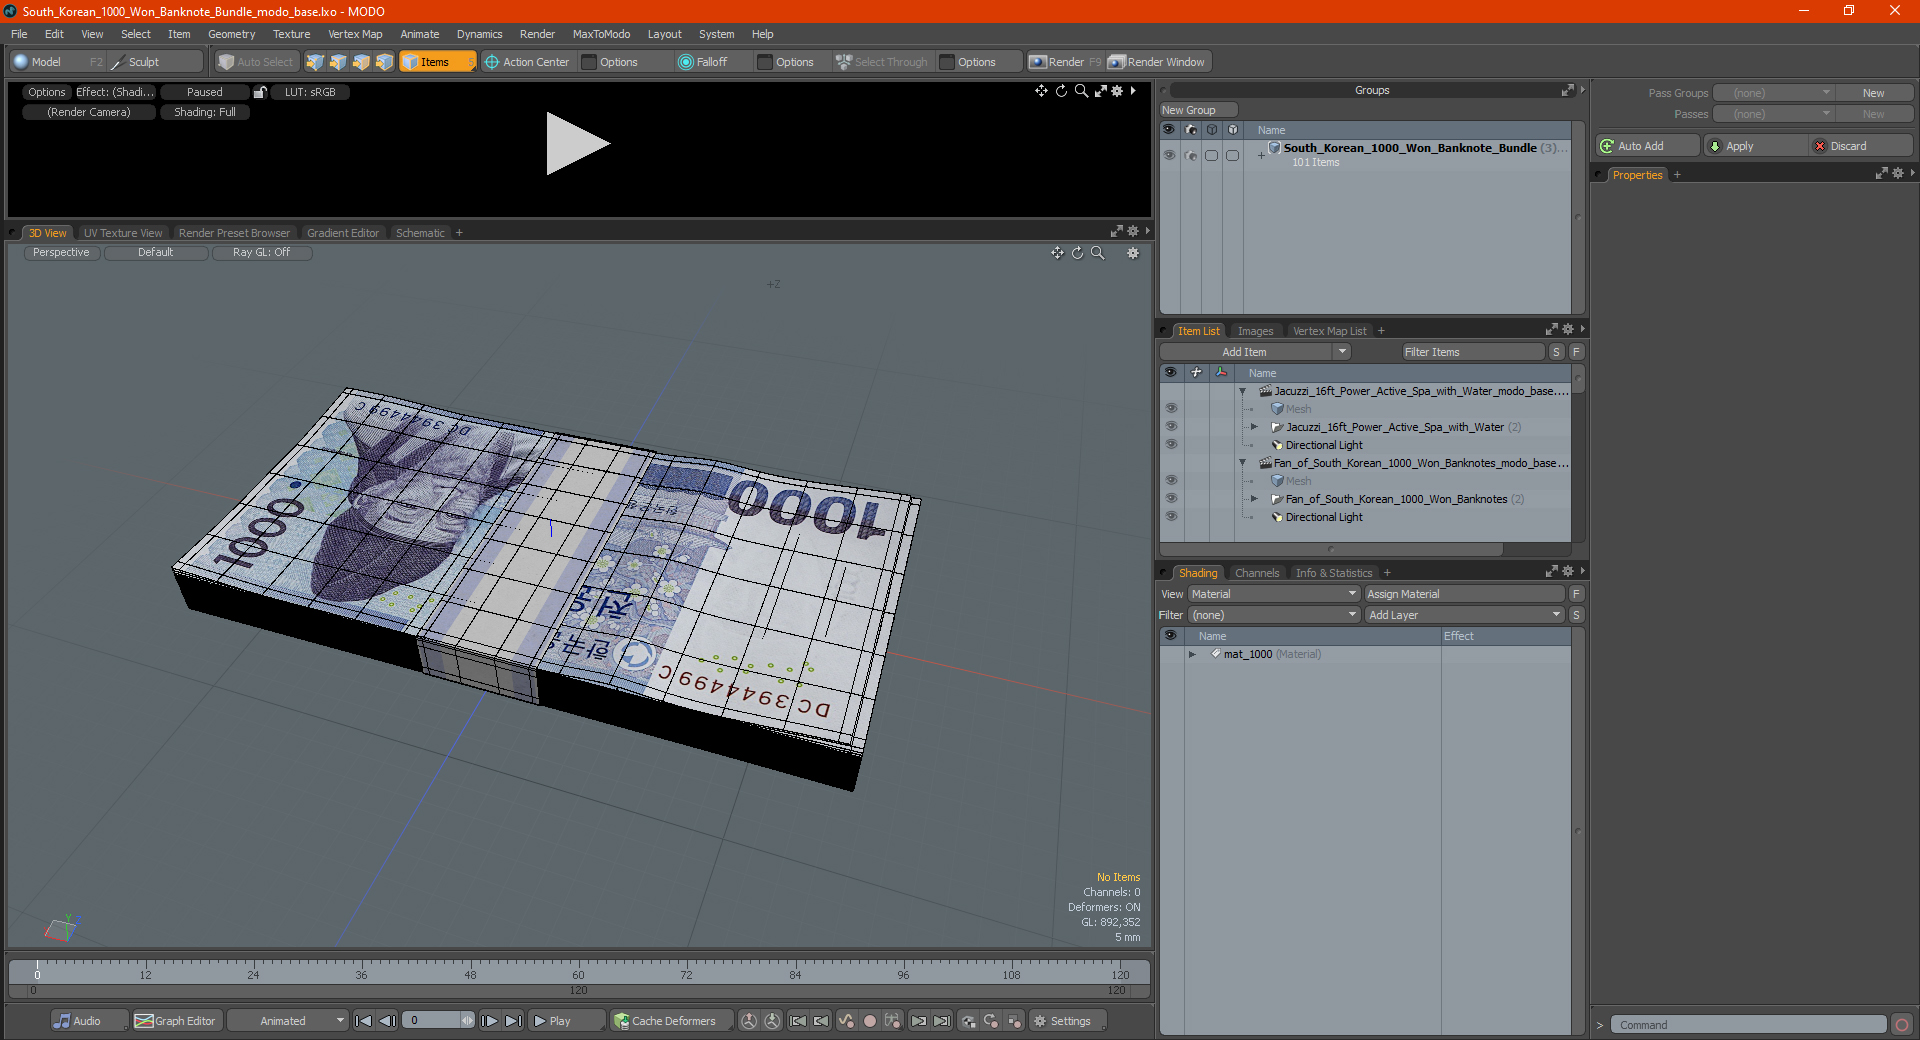Switch to the Schematic tab
Image resolution: width=1920 pixels, height=1040 pixels.
(x=420, y=233)
